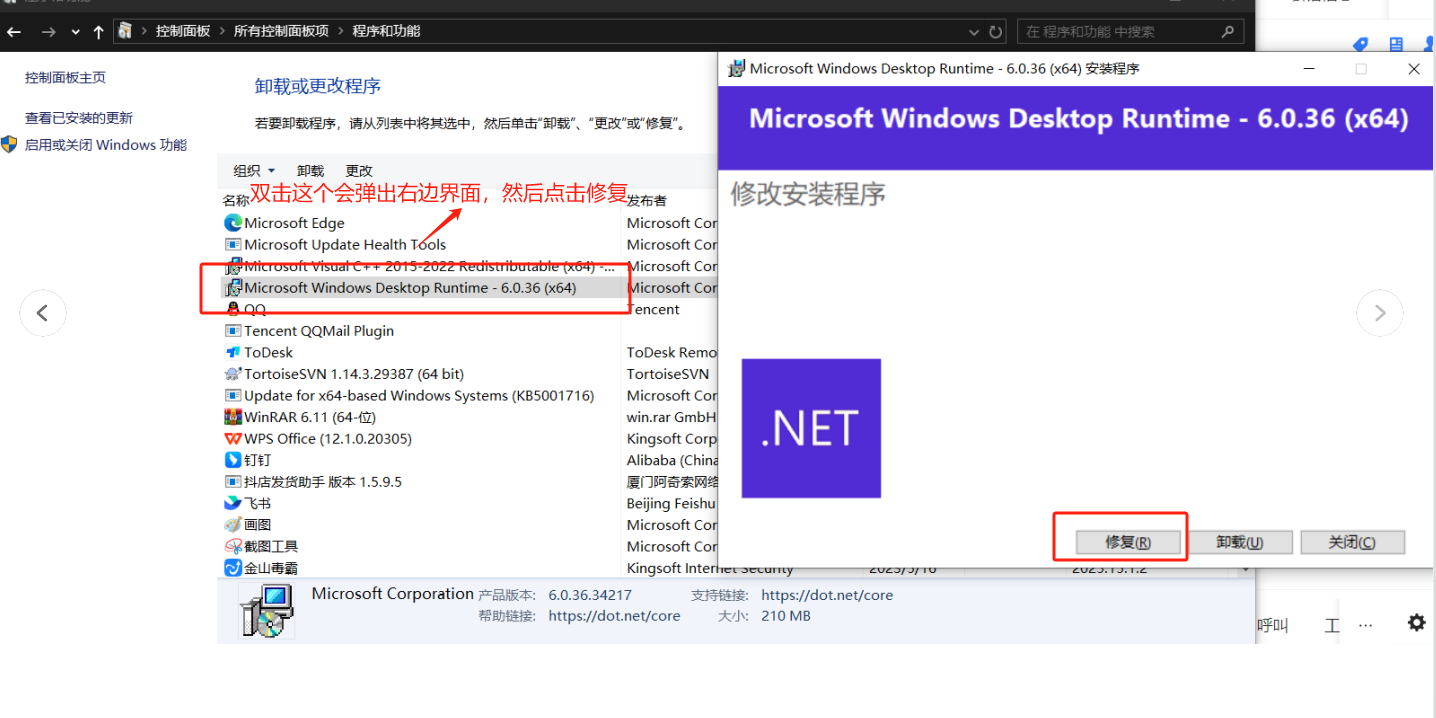
Task: Select Microsoft Windows Desktop Runtime 6.0.36 row icon
Action: (x=233, y=288)
